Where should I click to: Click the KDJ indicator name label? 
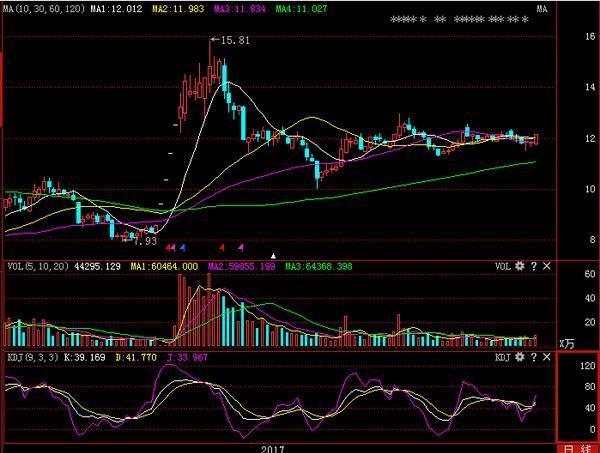(503, 357)
